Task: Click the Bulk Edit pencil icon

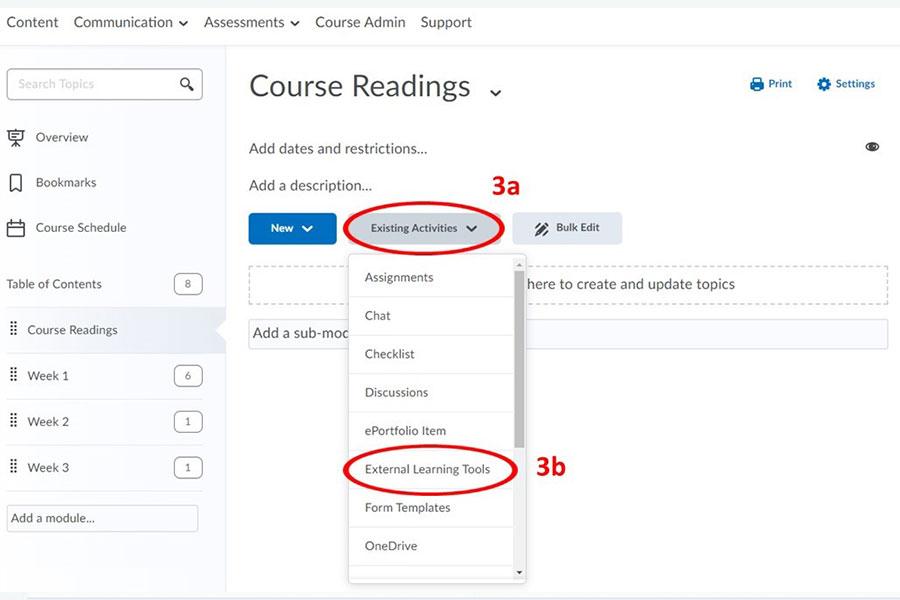Action: point(542,229)
